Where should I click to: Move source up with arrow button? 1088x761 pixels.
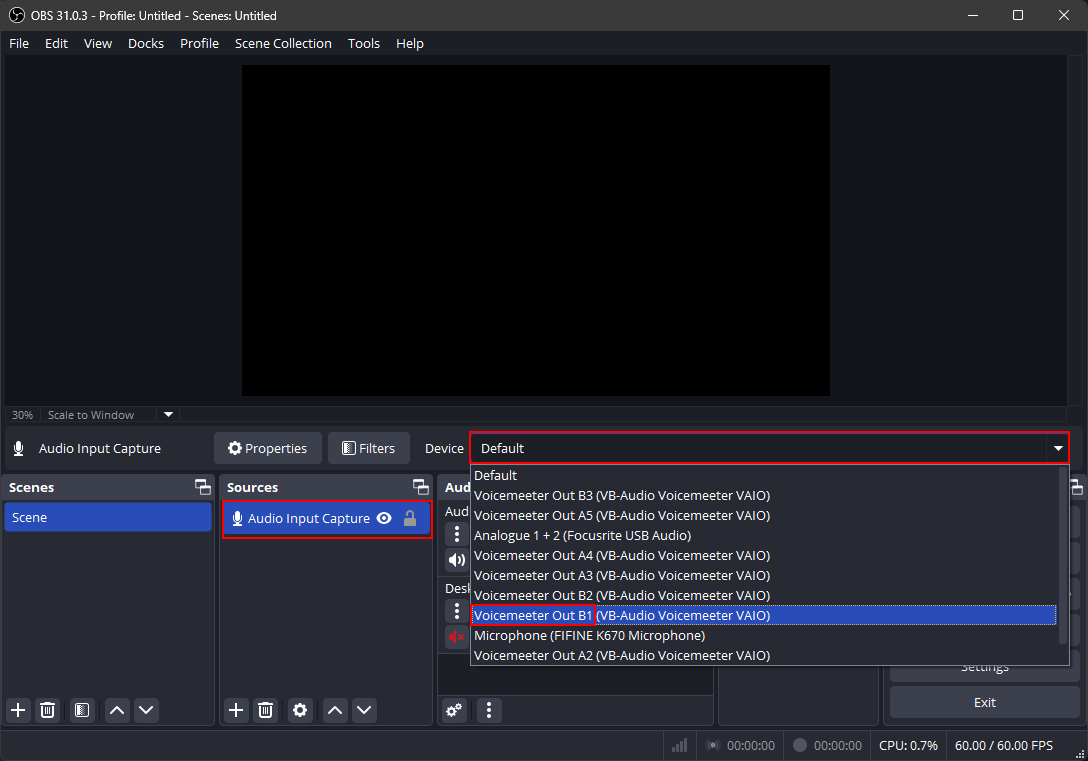click(336, 710)
